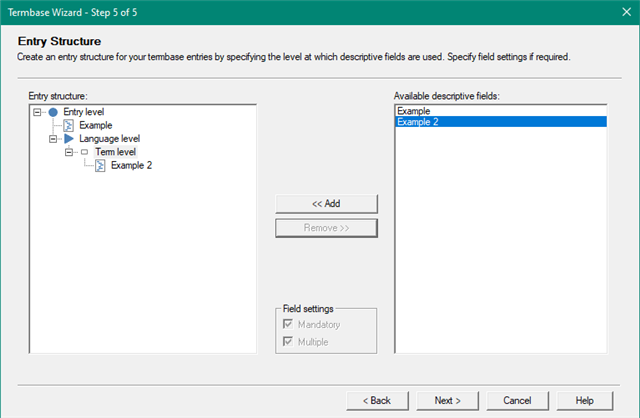Click the Example field icon in tree

click(x=68, y=126)
